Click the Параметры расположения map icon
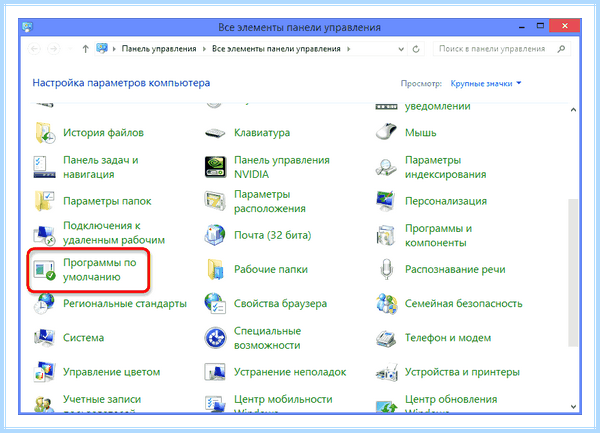 pyautogui.click(x=215, y=201)
